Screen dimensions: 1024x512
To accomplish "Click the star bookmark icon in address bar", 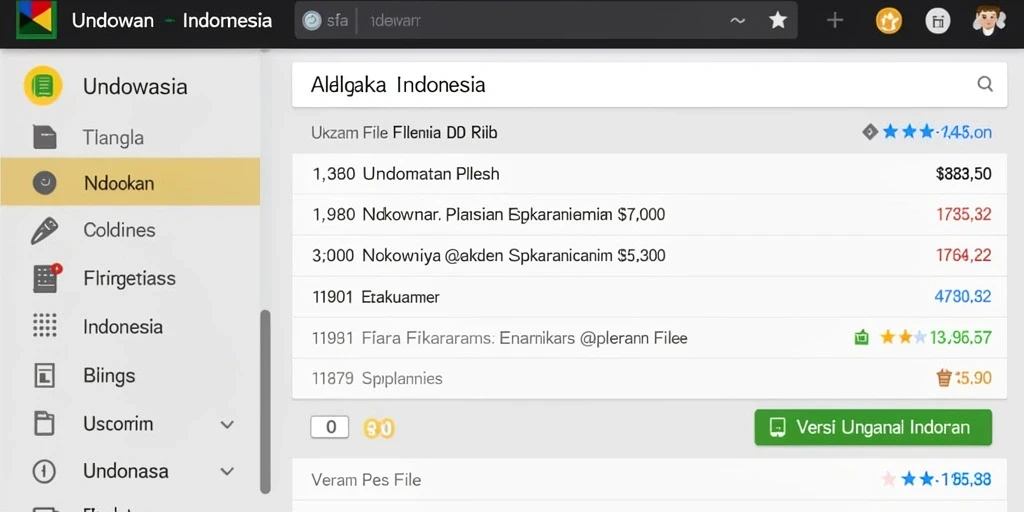I will tap(777, 20).
